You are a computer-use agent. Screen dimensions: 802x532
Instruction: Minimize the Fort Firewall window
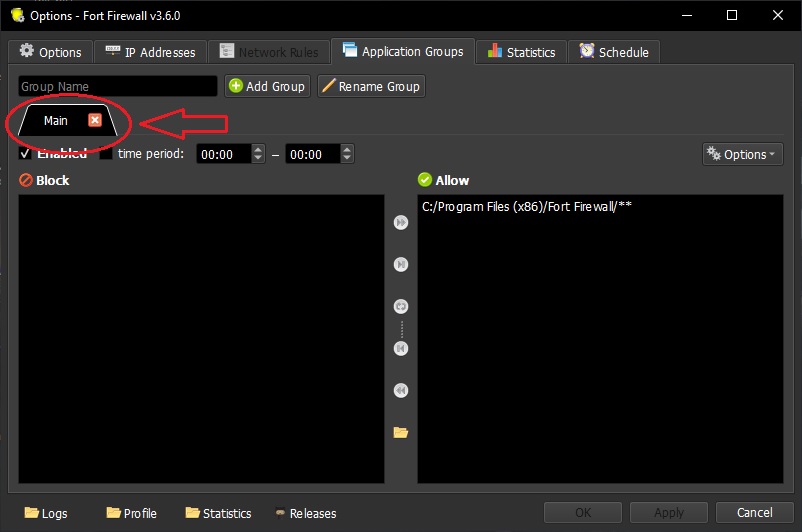click(x=687, y=15)
